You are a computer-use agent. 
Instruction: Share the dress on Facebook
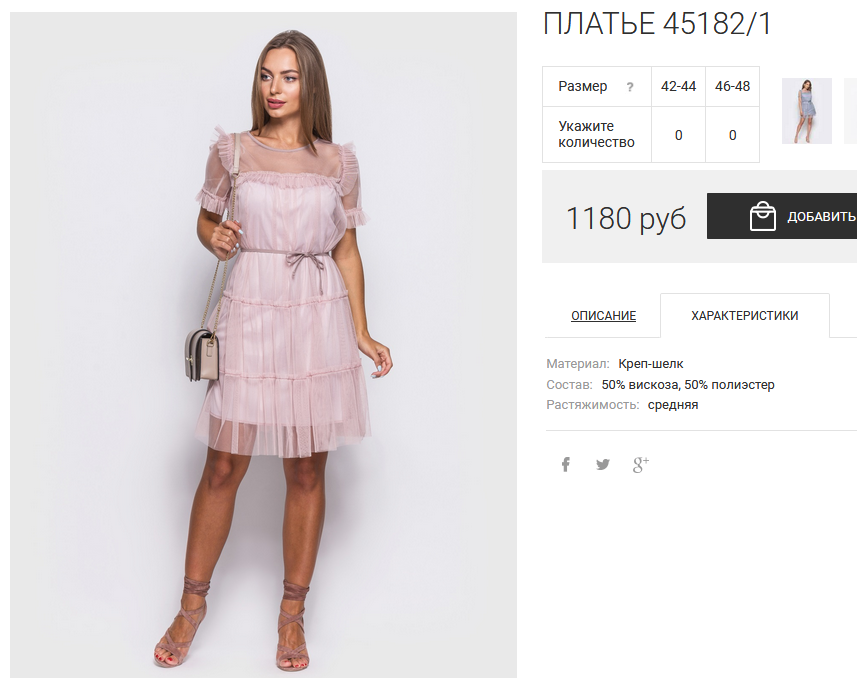click(566, 465)
